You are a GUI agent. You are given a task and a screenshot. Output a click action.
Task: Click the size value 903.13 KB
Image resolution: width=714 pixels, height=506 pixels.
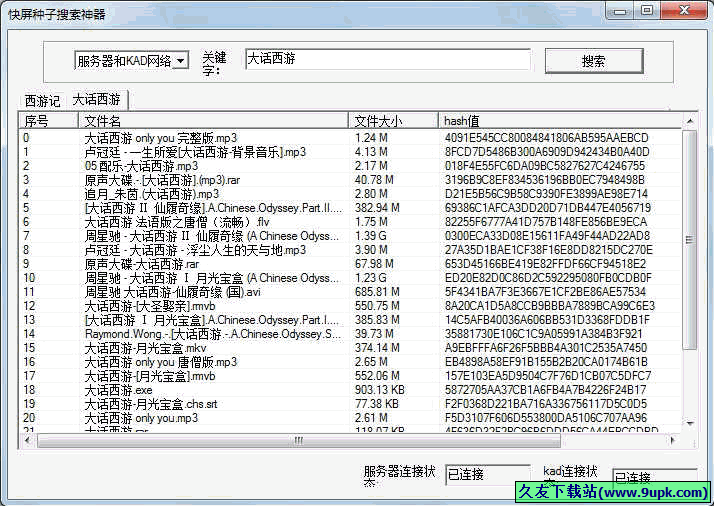pyautogui.click(x=380, y=390)
